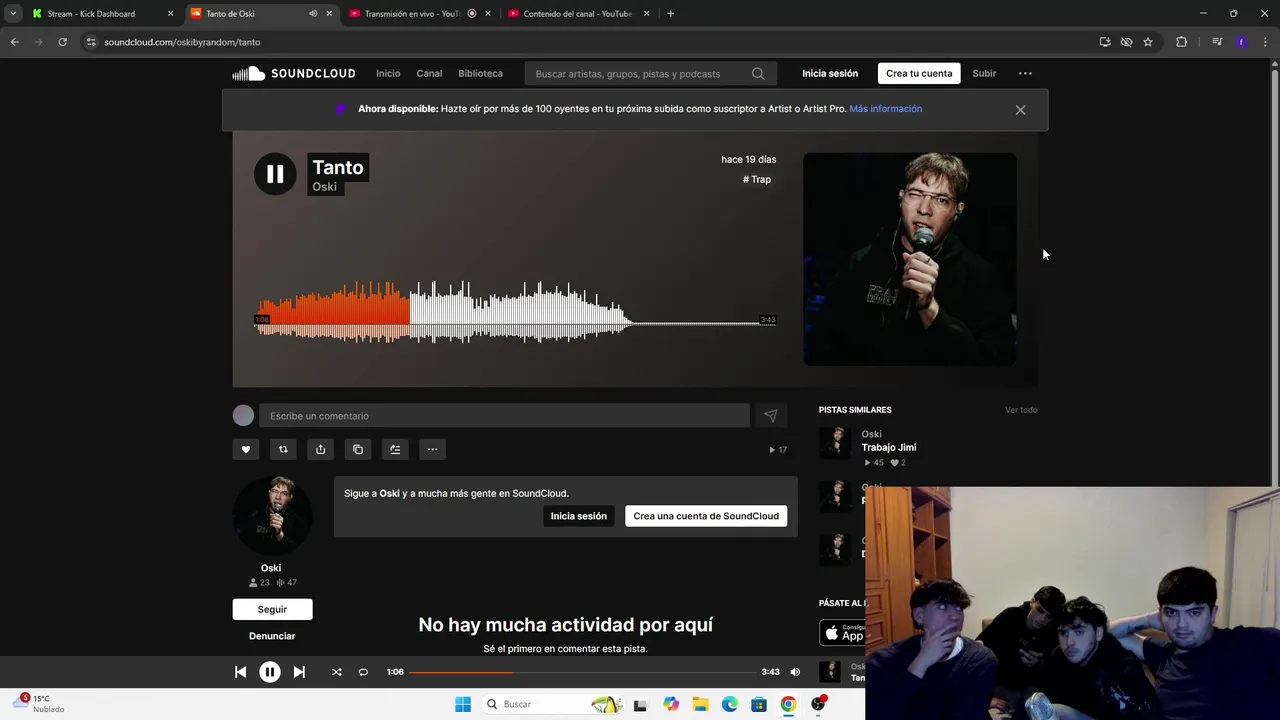Image resolution: width=1280 pixels, height=720 pixels.
Task: Copy the track link with the copy icon
Action: (358, 449)
